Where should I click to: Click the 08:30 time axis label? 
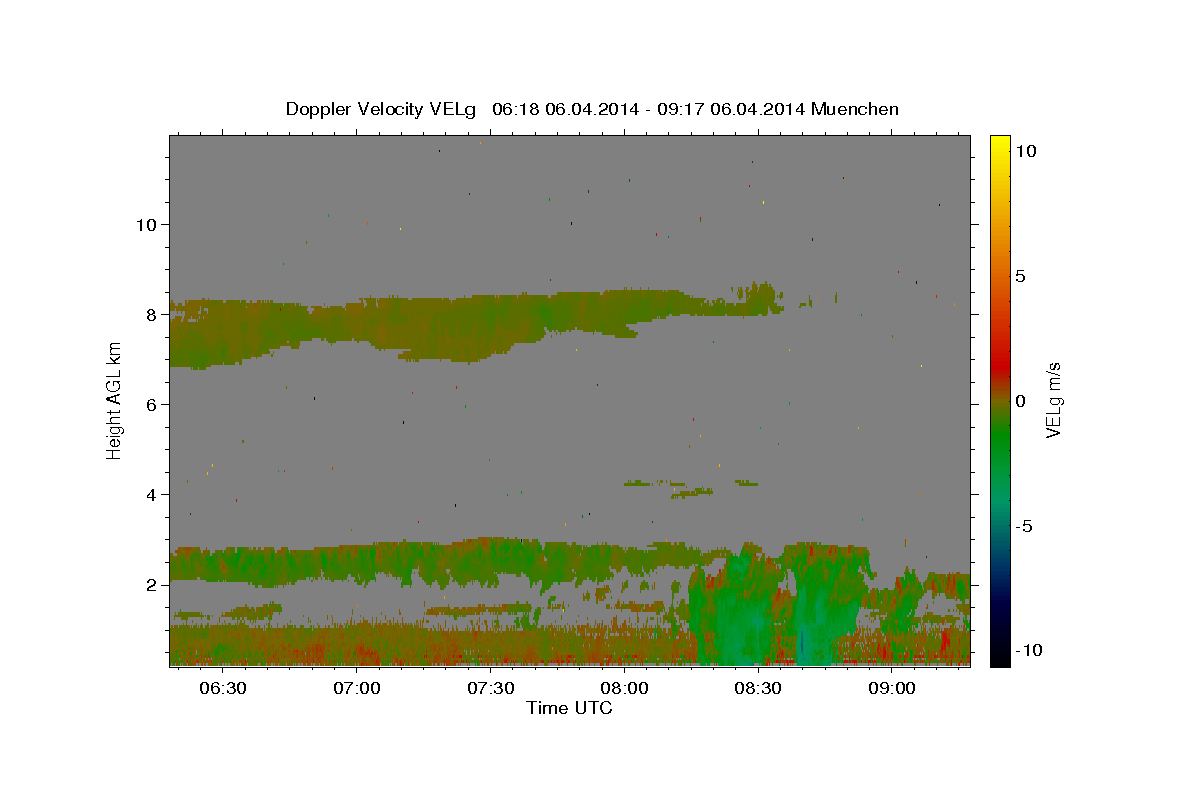coord(758,688)
